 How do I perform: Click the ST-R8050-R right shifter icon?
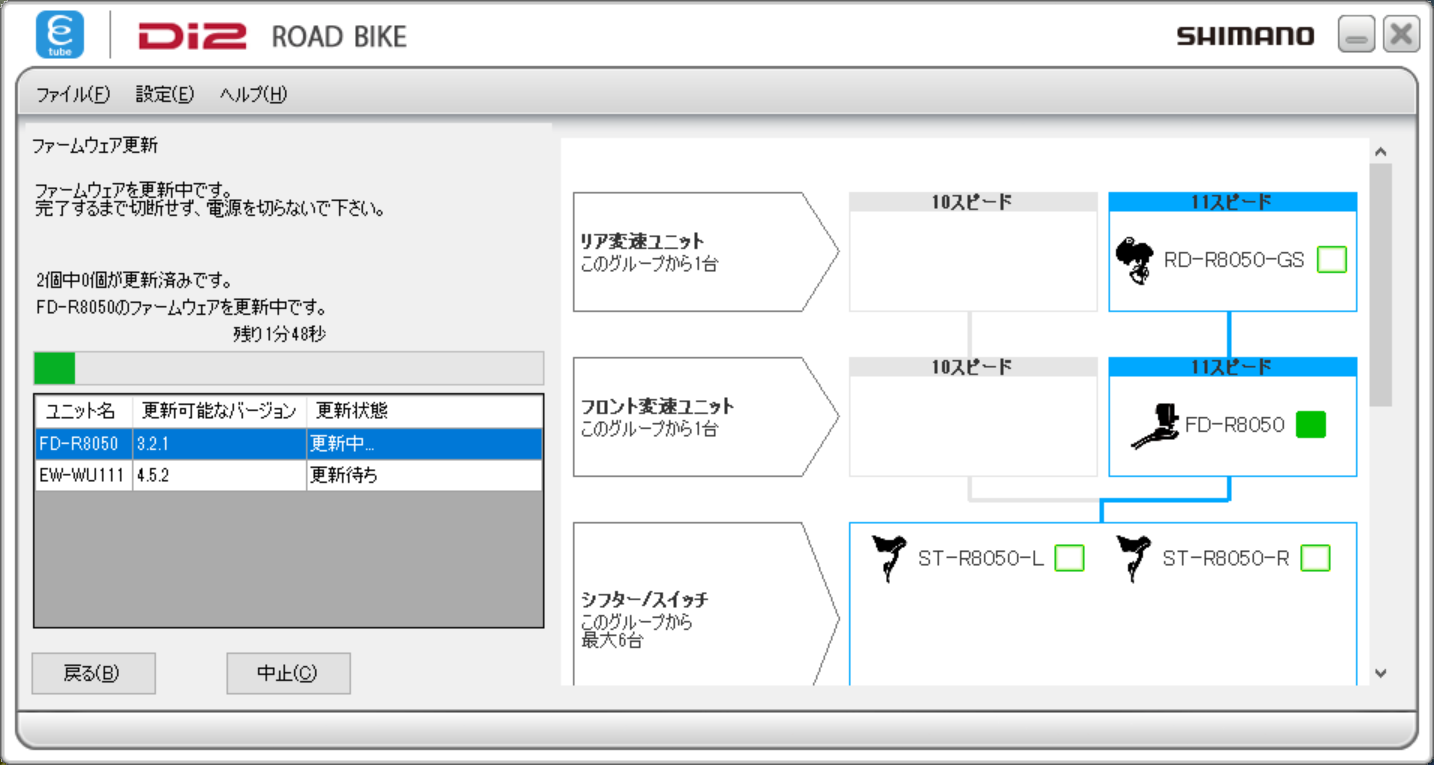pos(1133,558)
